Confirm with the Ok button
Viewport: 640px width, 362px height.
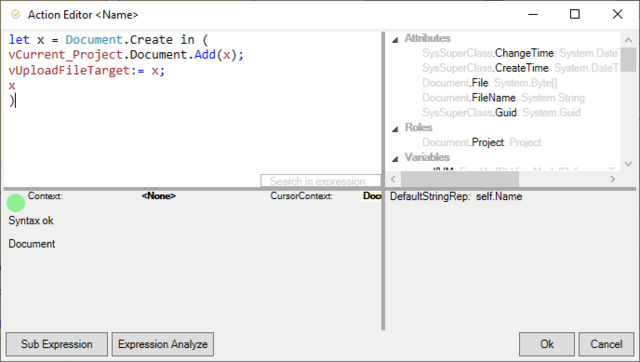547,344
